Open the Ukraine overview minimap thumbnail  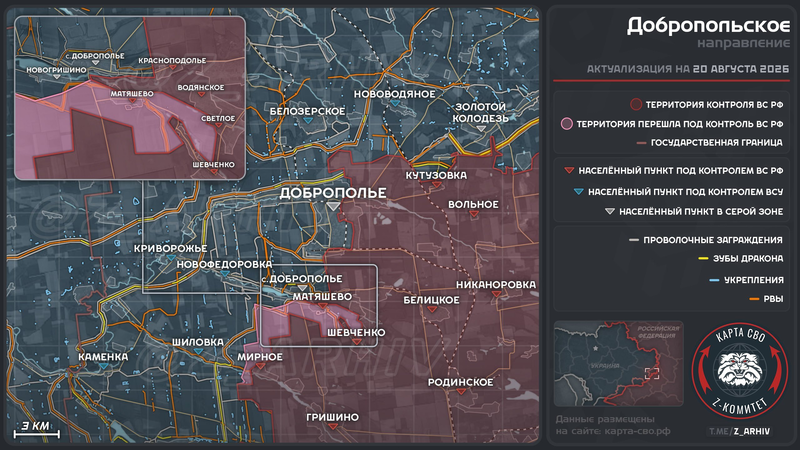coord(618,363)
